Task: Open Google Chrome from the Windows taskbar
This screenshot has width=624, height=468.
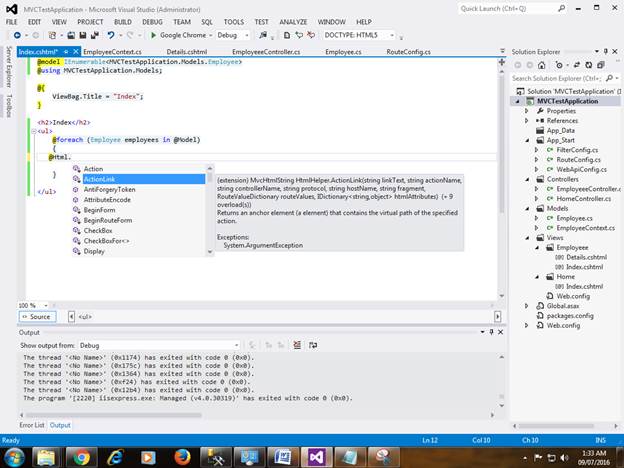Action: pos(82,455)
